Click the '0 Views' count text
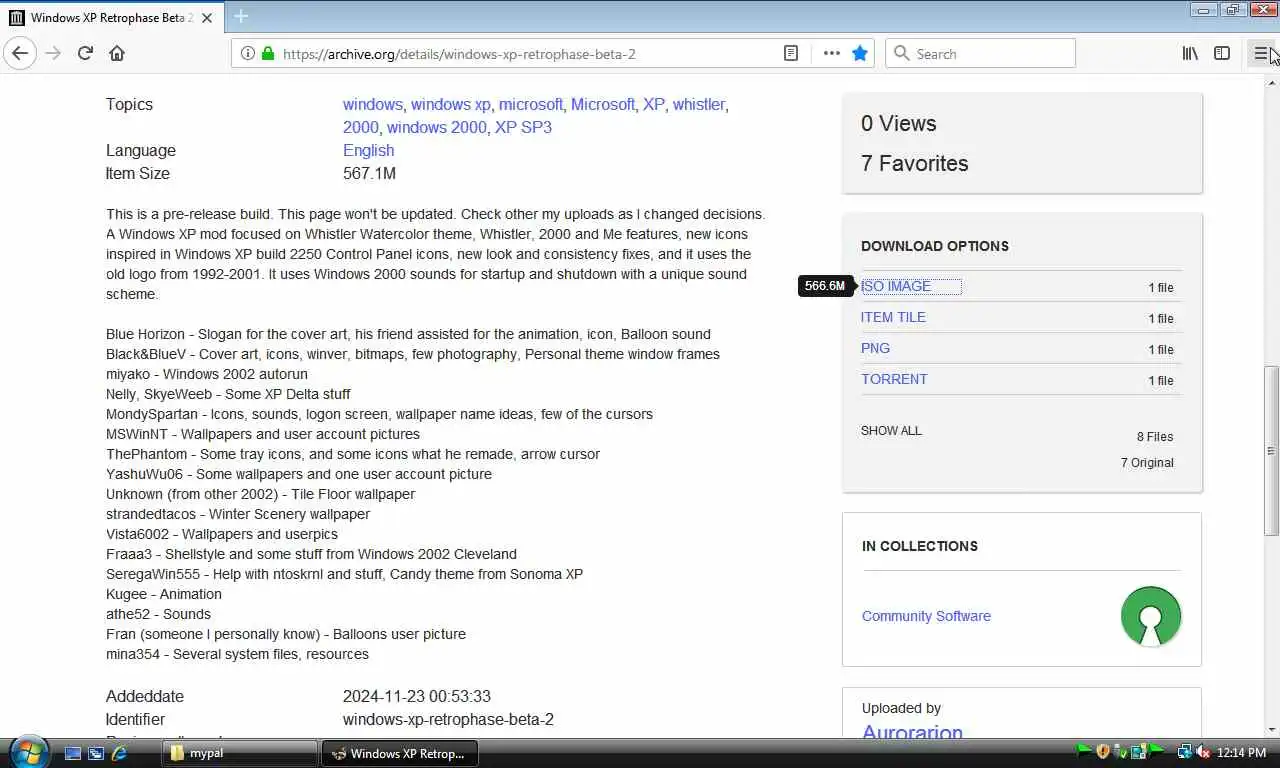The height and width of the screenshot is (768, 1280). click(x=898, y=123)
